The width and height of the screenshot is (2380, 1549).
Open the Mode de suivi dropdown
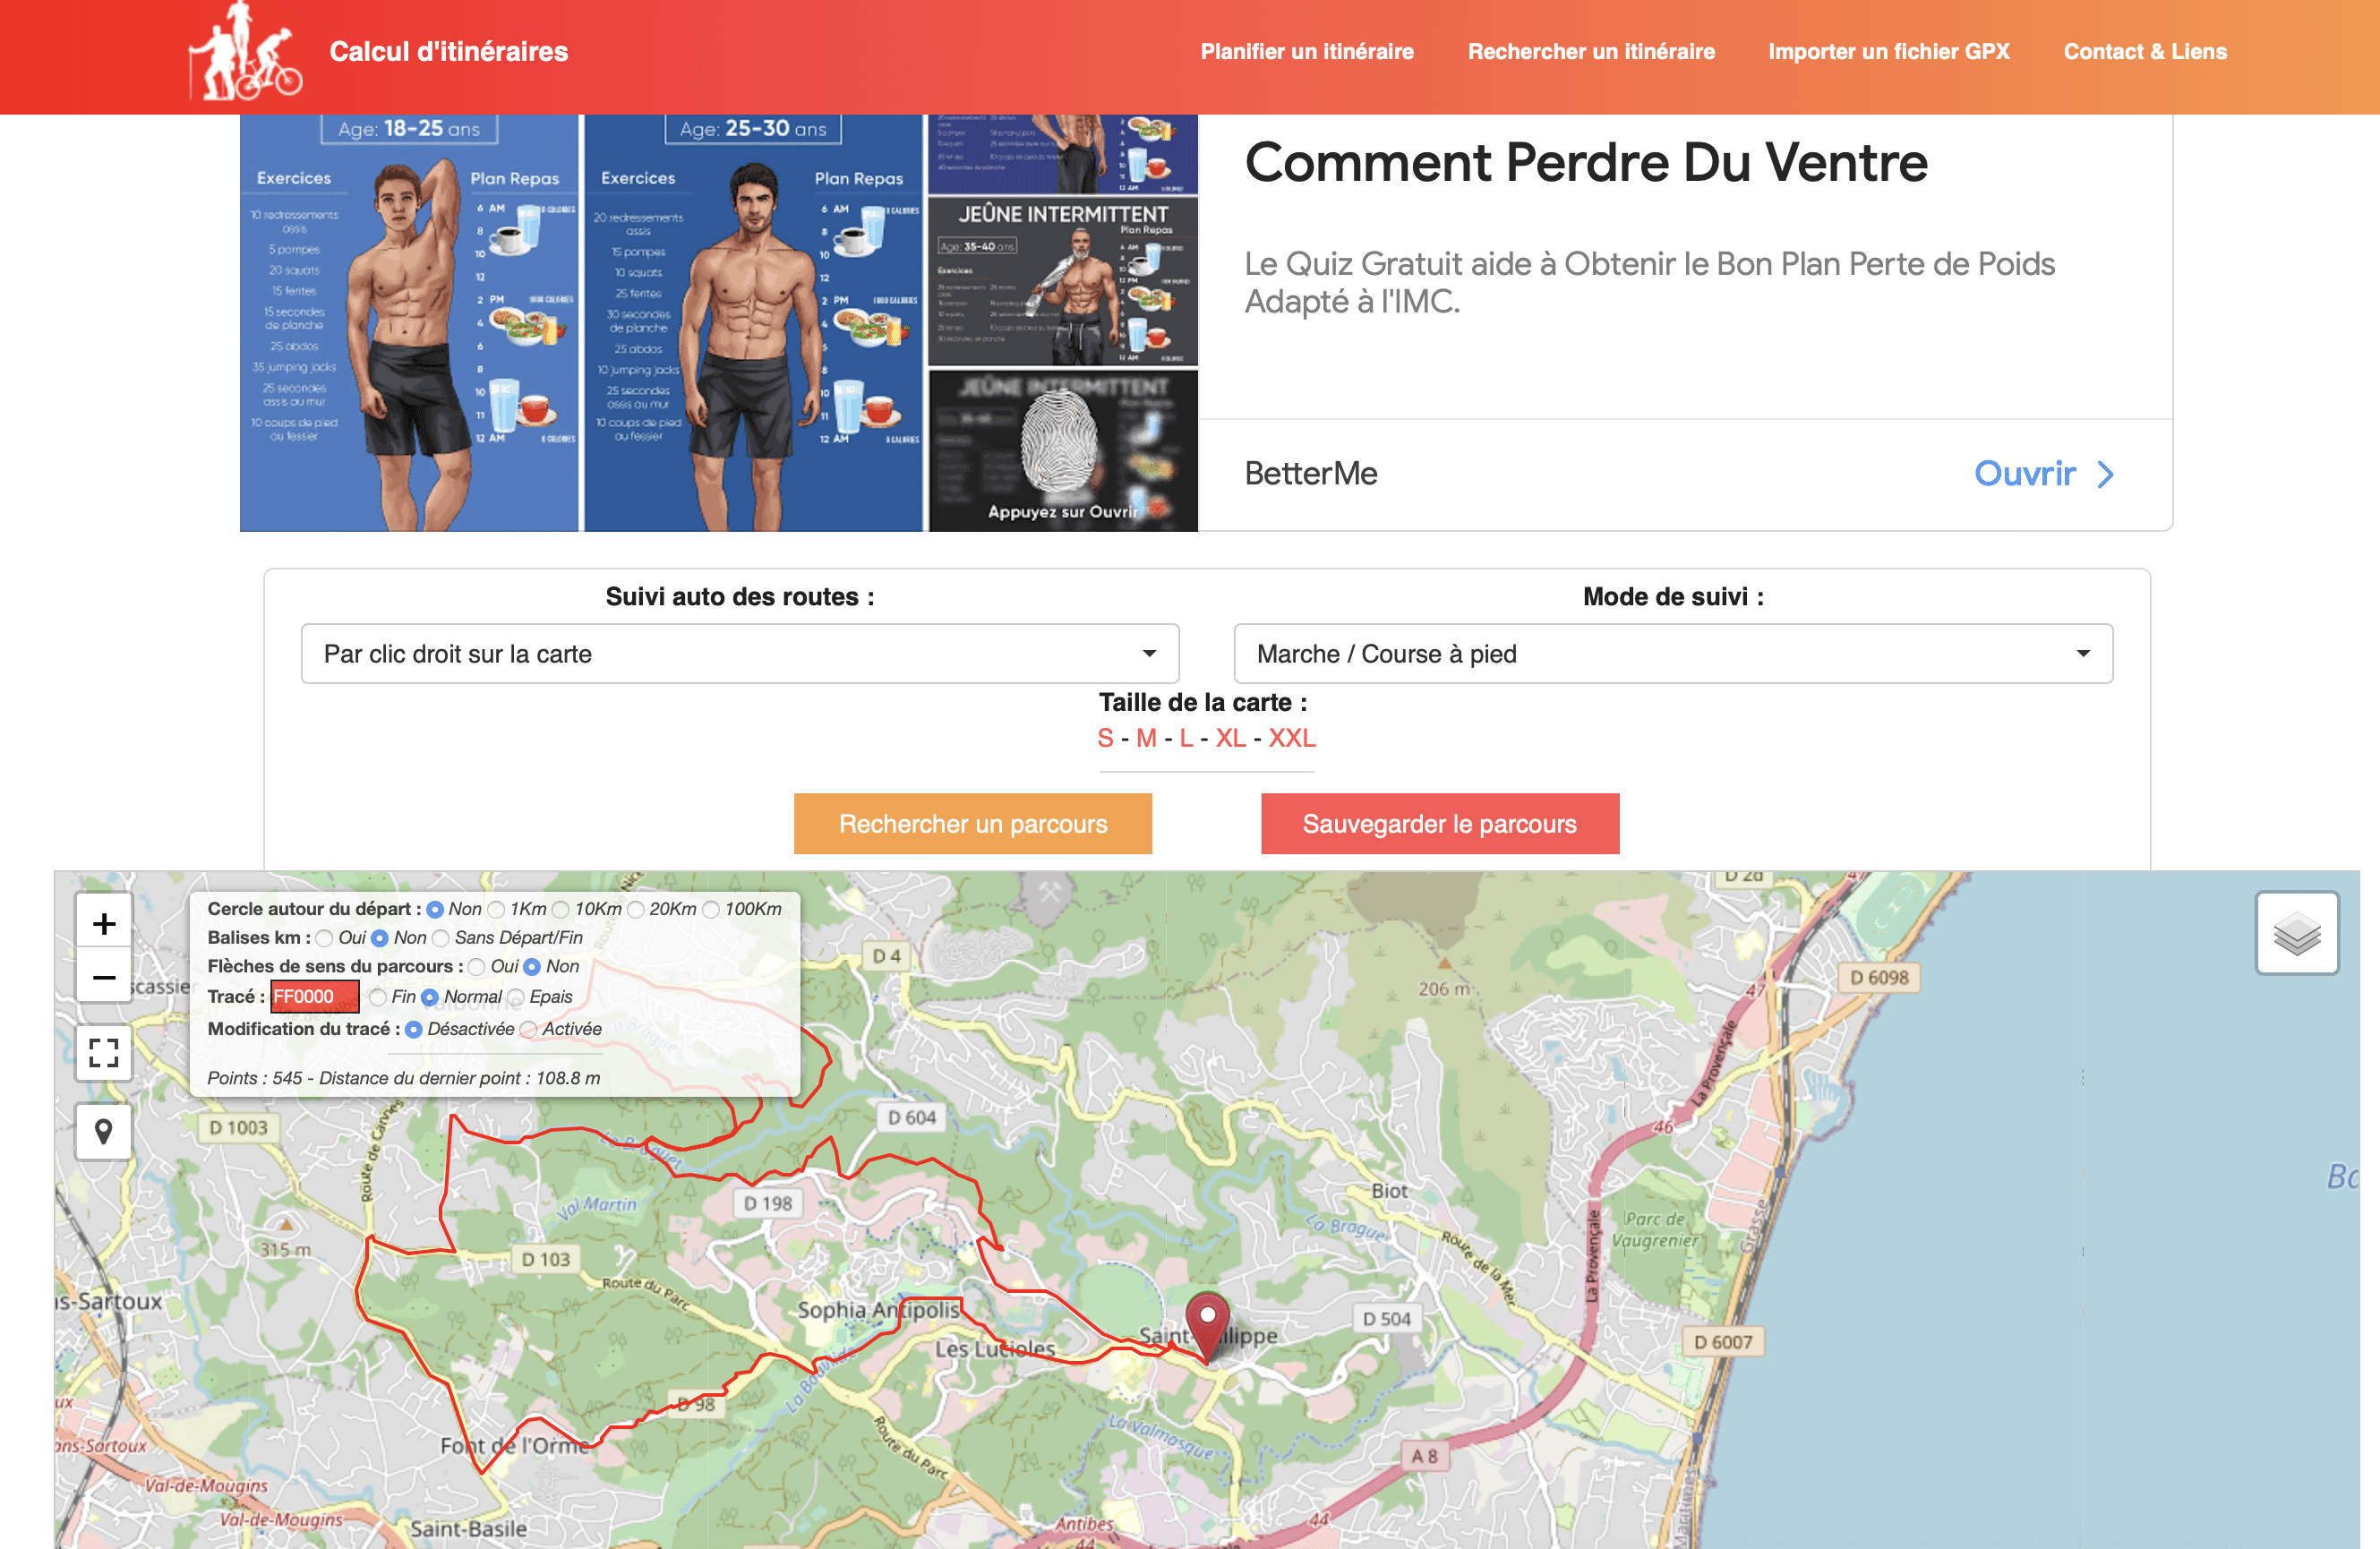[1673, 654]
